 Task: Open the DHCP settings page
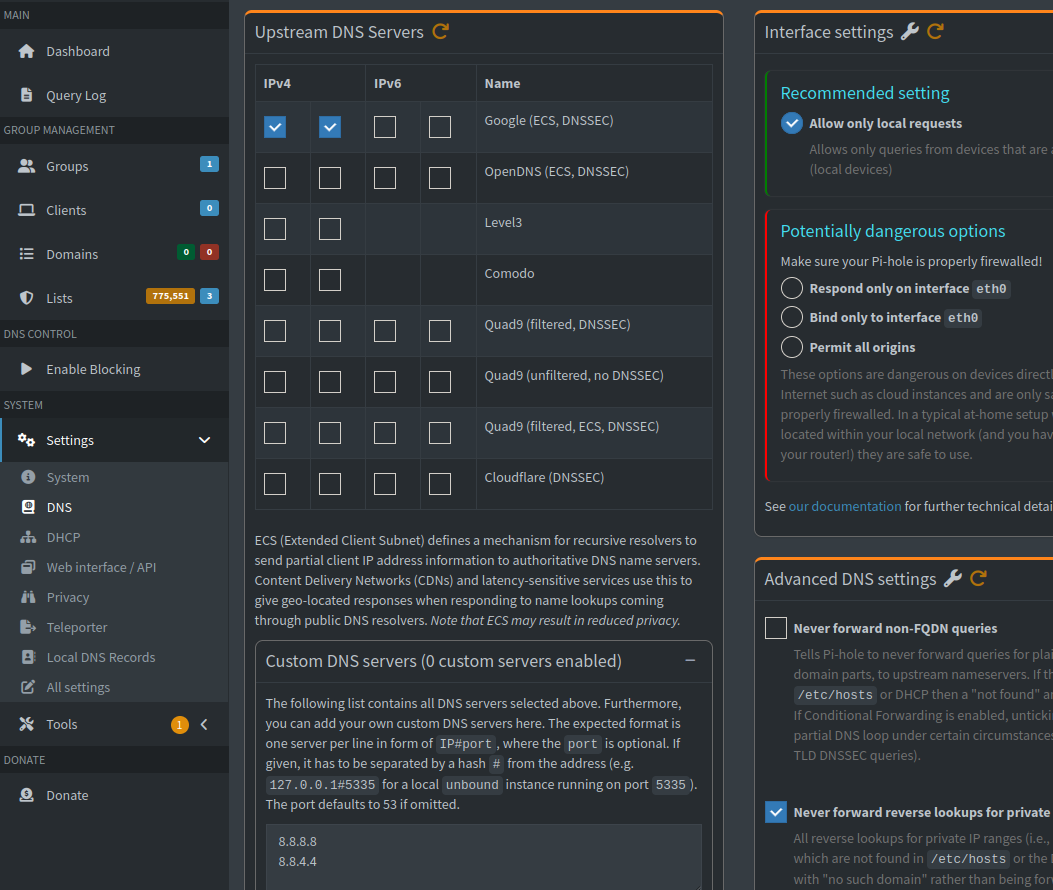click(63, 537)
